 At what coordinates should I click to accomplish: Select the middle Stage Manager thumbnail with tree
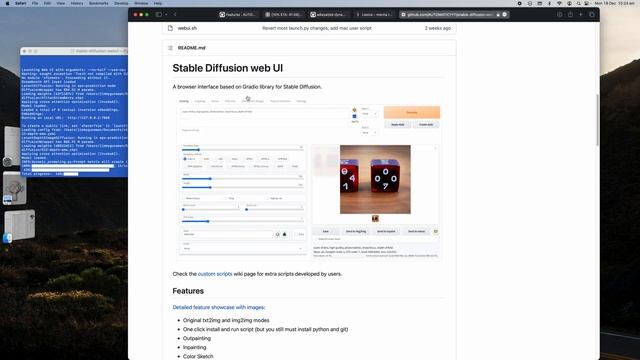(x=14, y=188)
